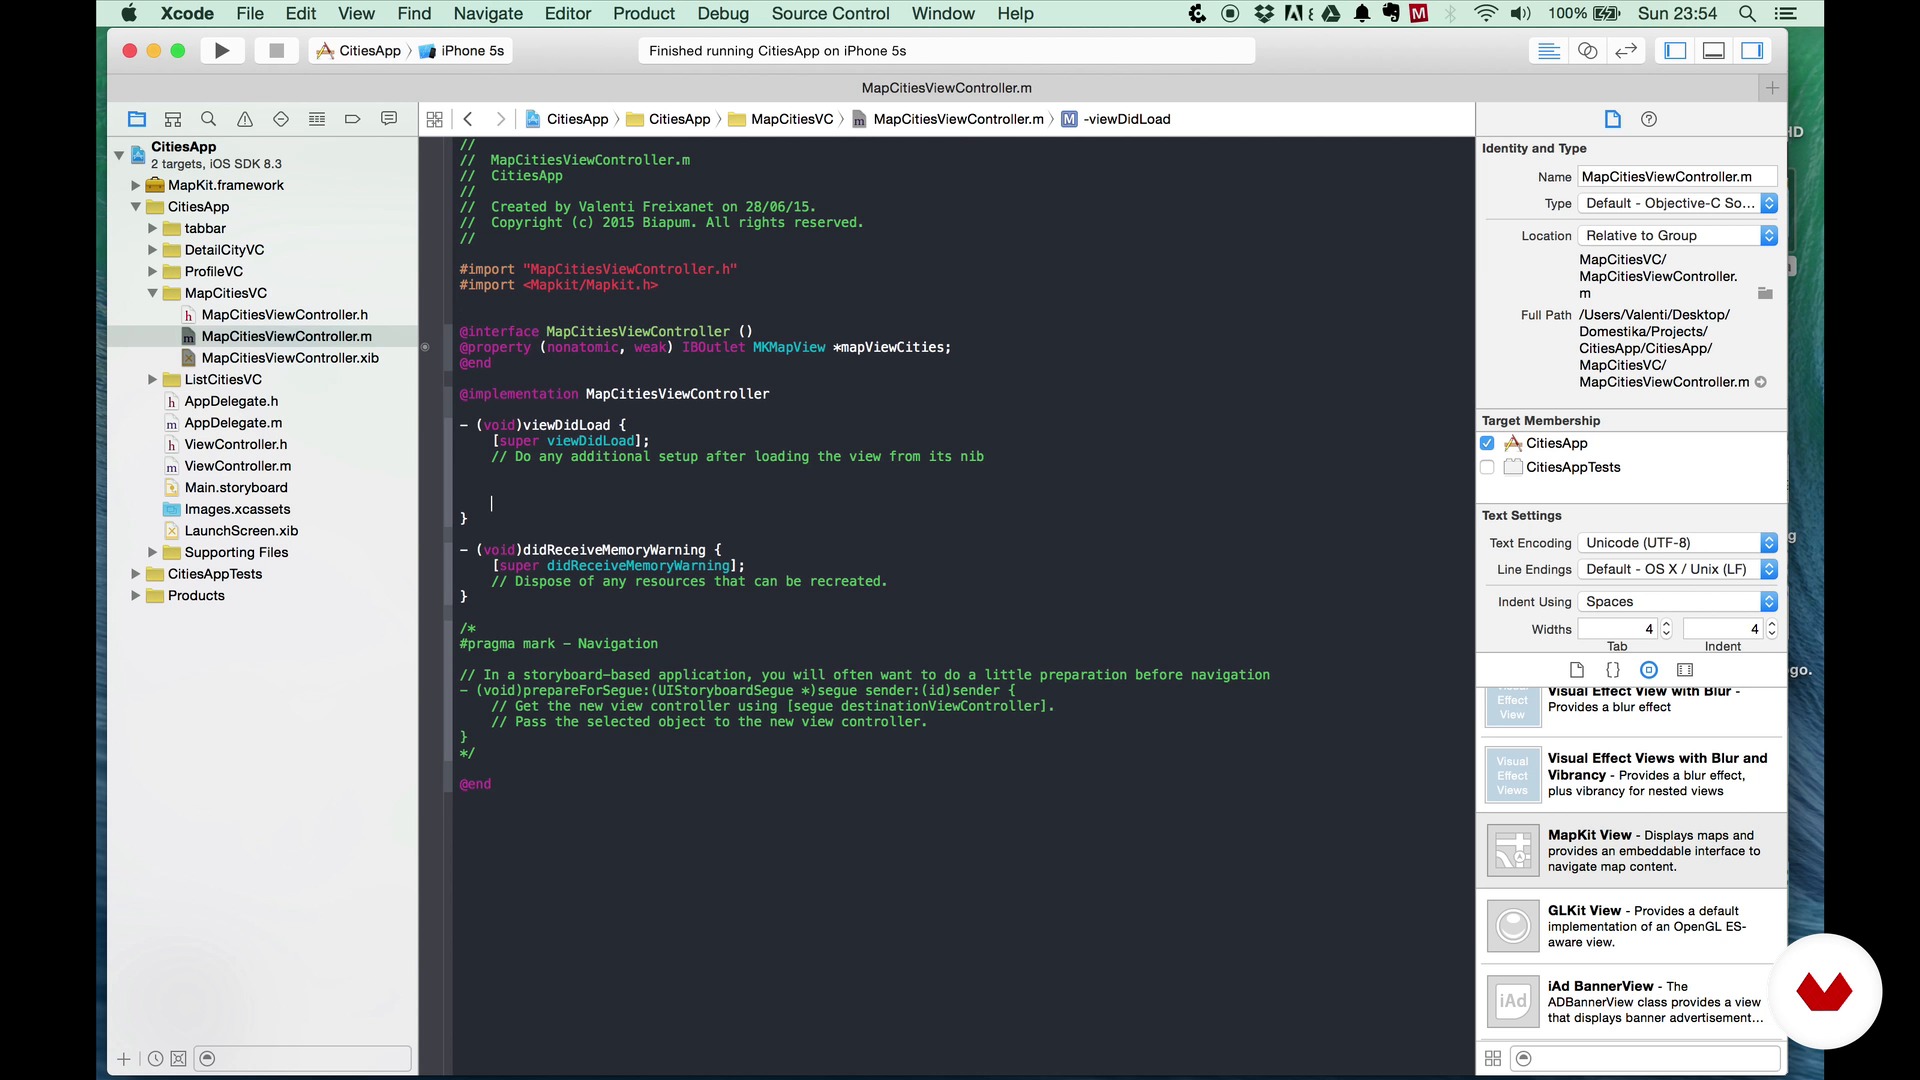Show the File inspector
Screen dimensions: 1920x1080
coord(1613,119)
